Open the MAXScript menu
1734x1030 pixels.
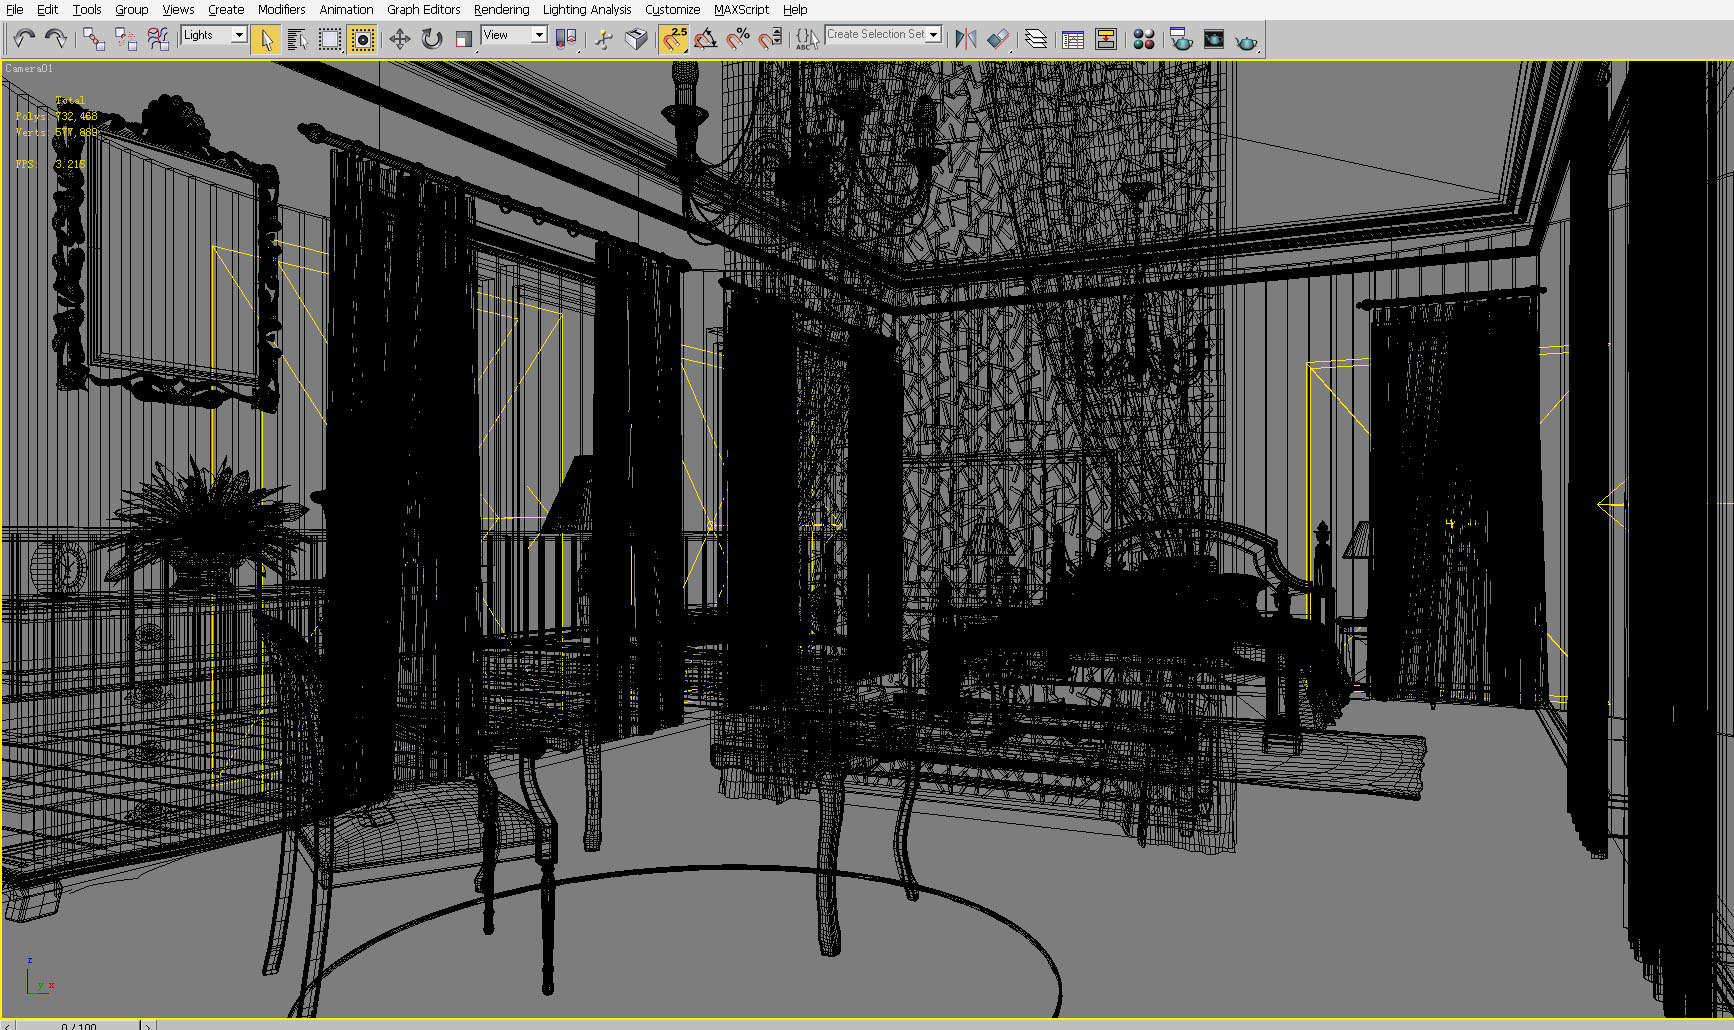741,9
